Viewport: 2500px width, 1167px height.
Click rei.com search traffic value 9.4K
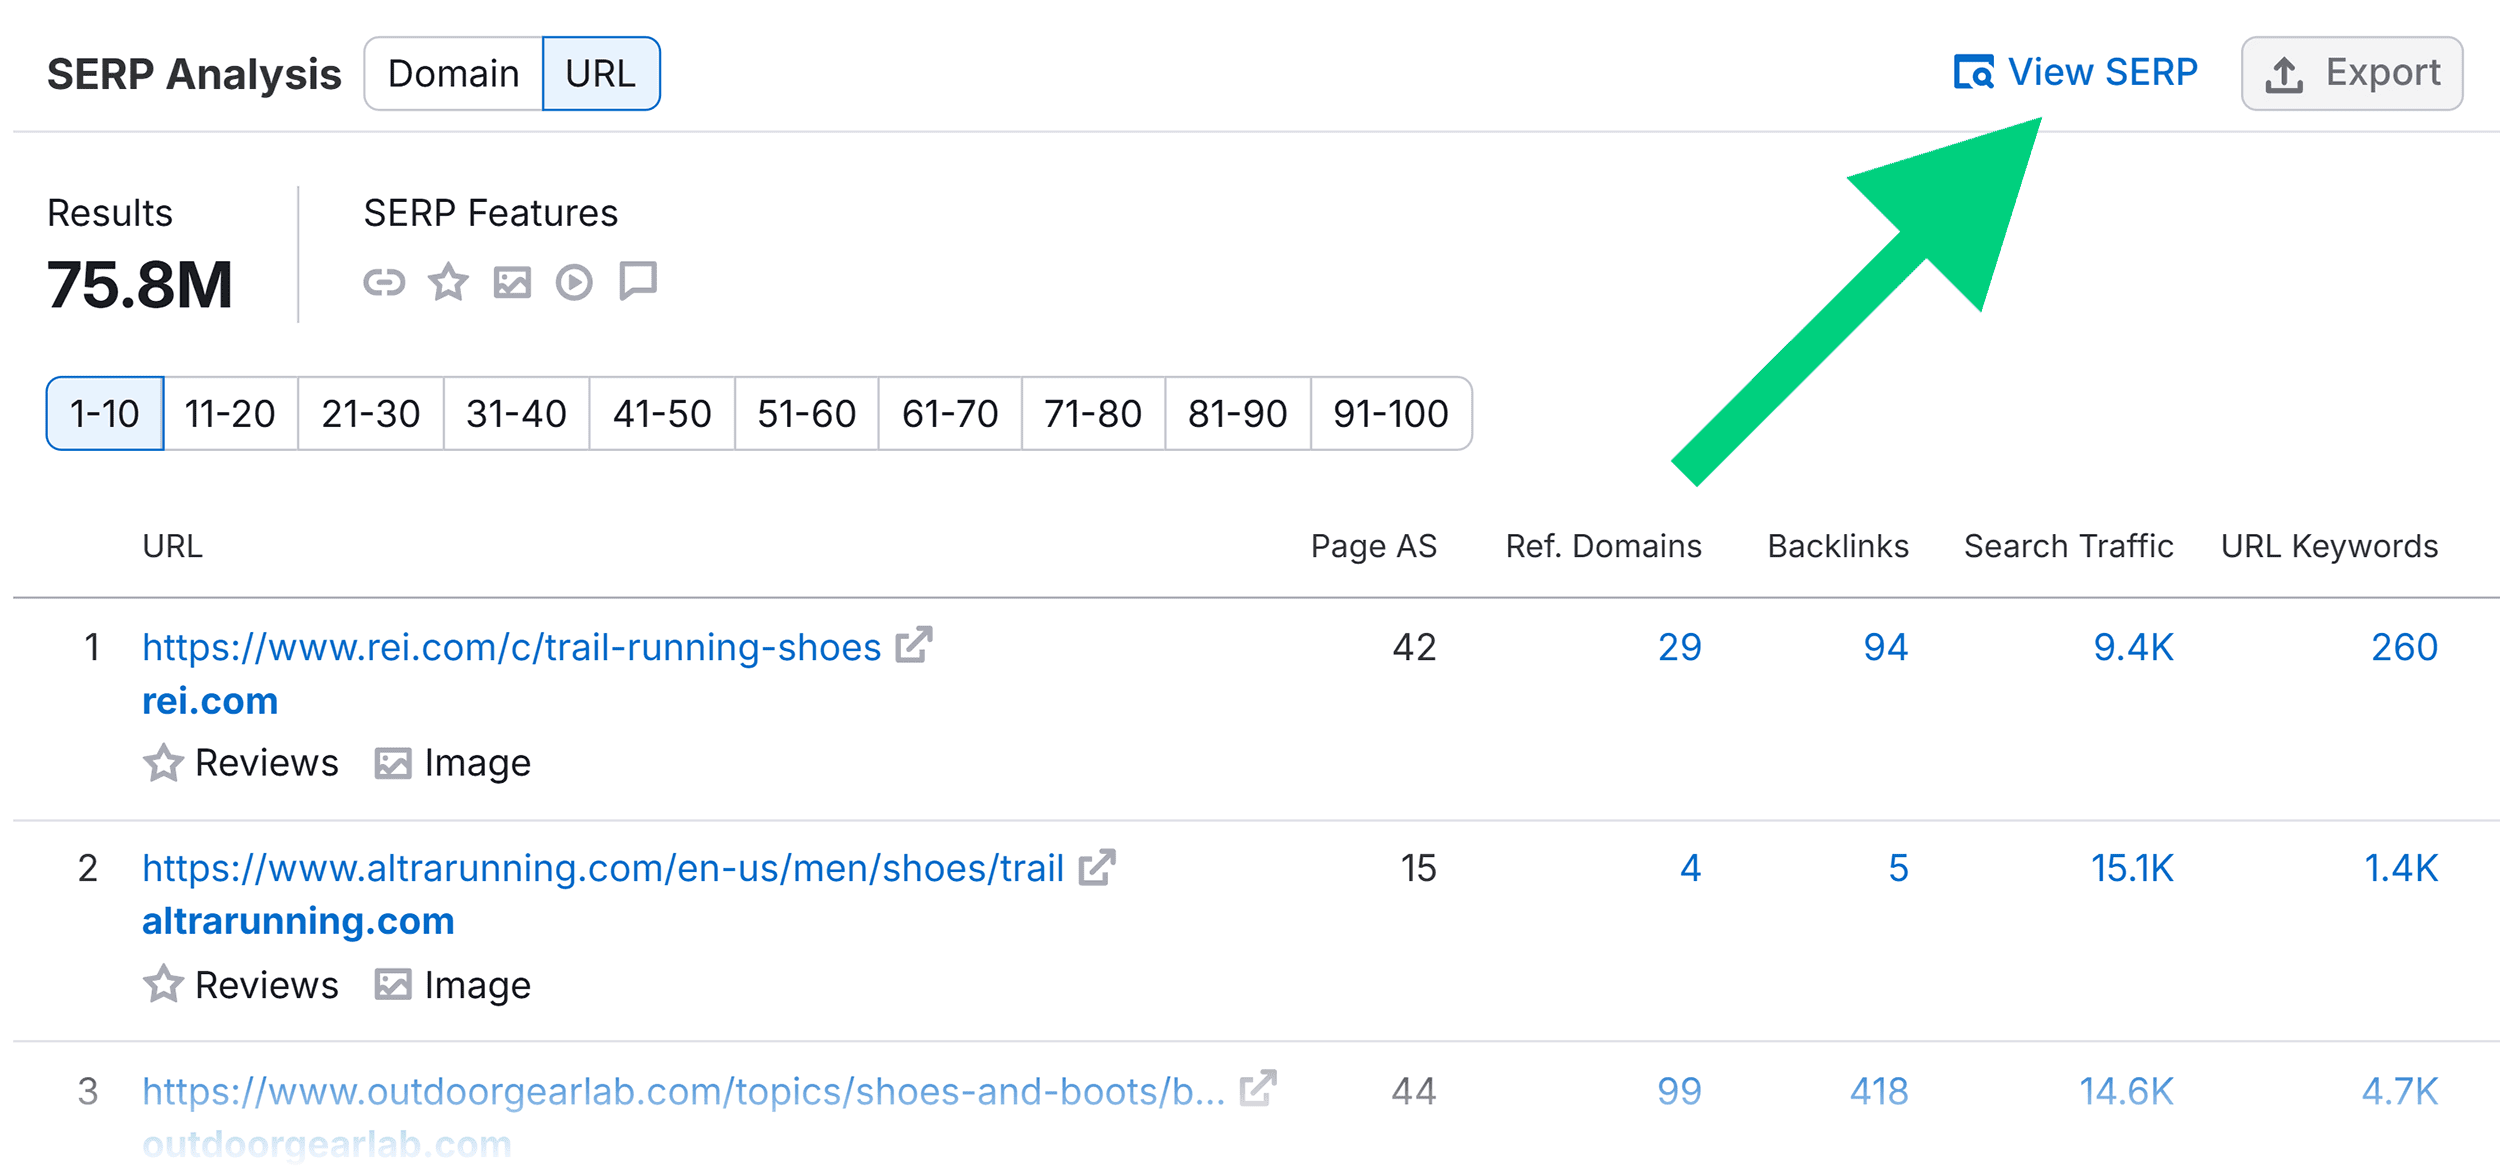[x=2133, y=647]
